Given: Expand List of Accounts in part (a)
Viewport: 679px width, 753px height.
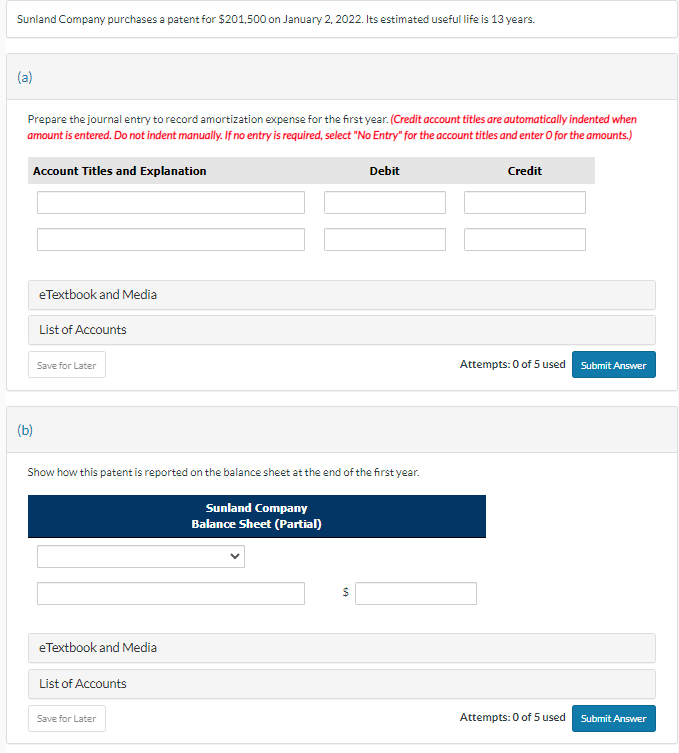Looking at the screenshot, I should coord(341,330).
